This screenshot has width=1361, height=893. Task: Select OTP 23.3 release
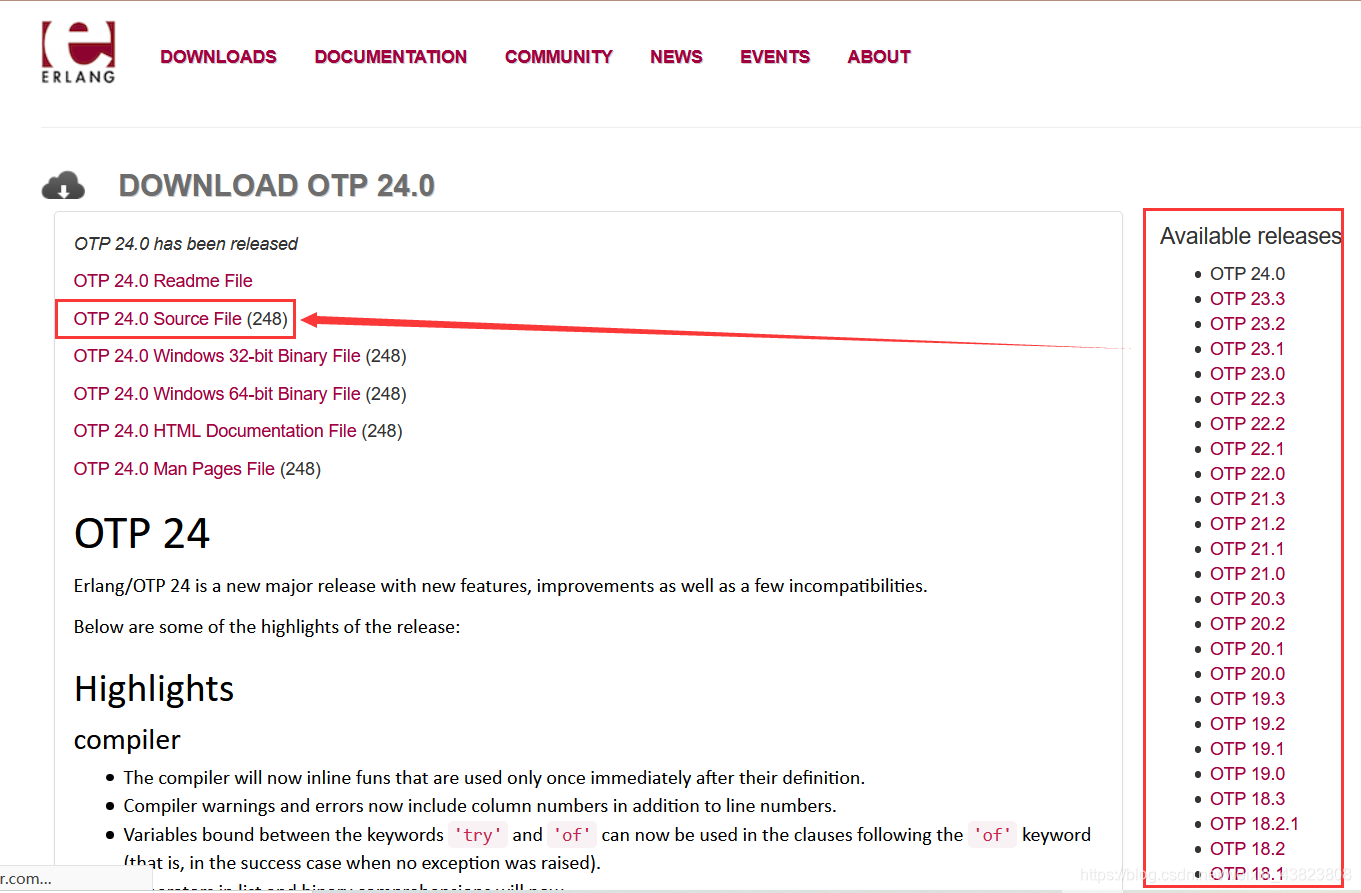pyautogui.click(x=1247, y=299)
